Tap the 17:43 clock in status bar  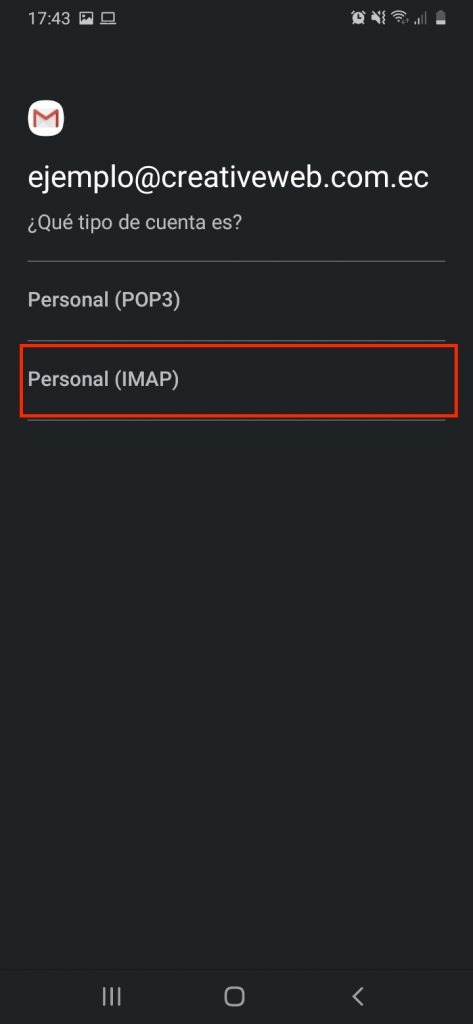pos(50,18)
